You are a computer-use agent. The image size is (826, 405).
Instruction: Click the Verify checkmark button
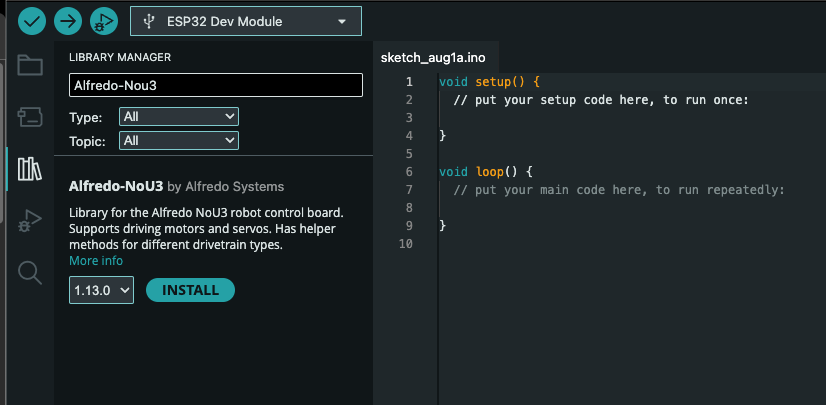32,21
